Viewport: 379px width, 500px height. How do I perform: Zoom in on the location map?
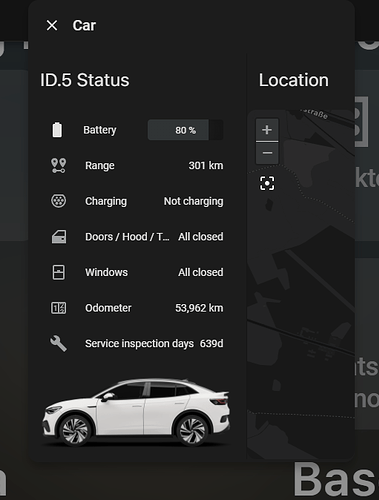coord(267,130)
